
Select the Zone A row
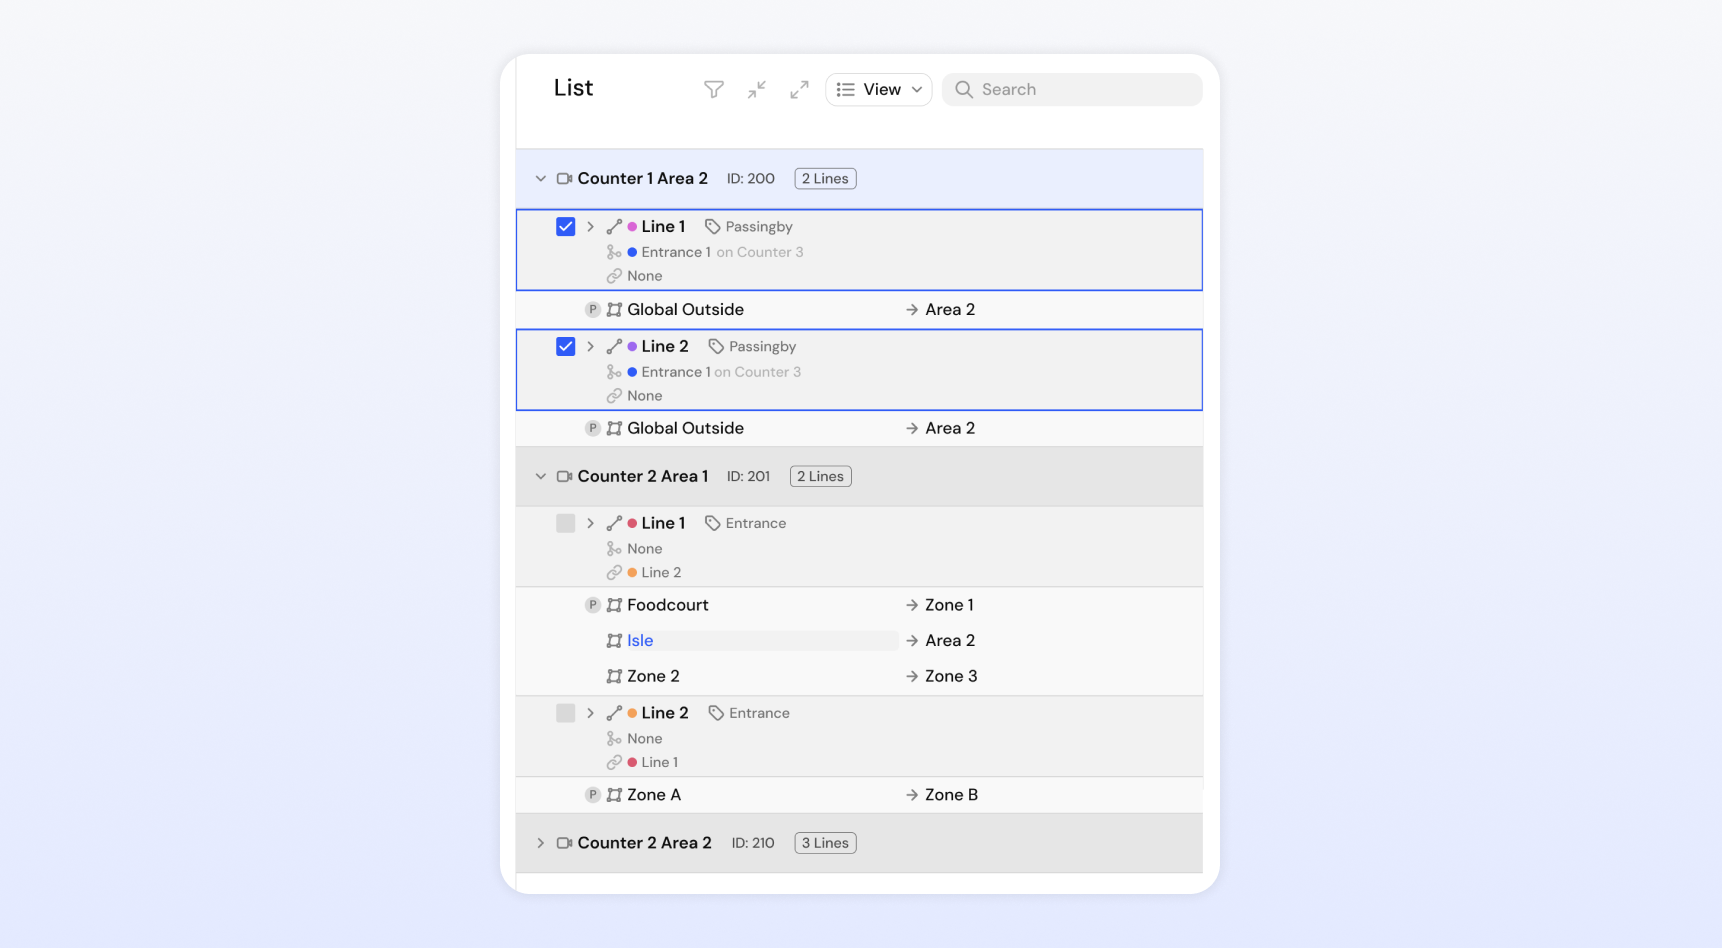(859, 795)
